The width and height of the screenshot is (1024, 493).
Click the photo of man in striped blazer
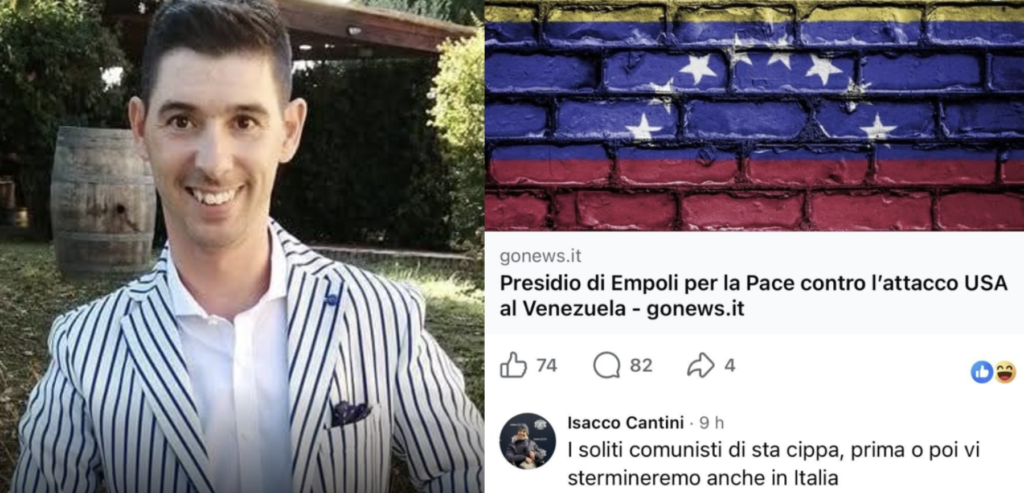[x=242, y=247]
